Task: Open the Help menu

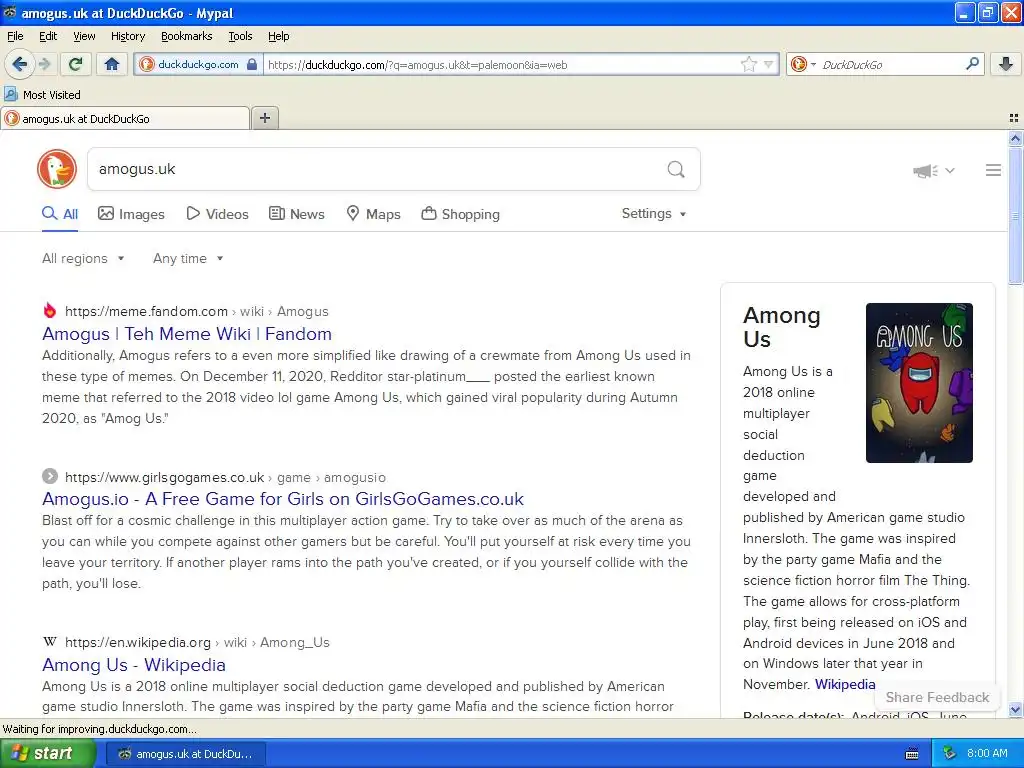Action: [278, 36]
